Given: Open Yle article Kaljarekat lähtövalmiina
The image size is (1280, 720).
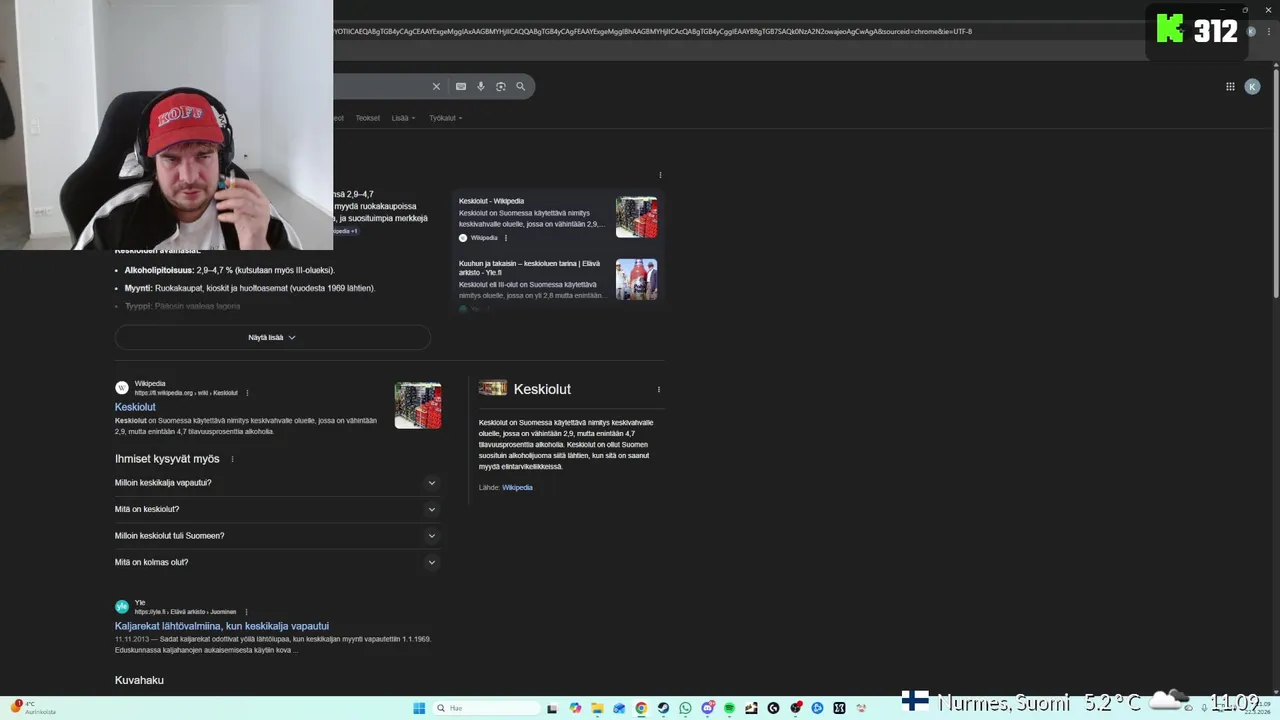Looking at the screenshot, I should point(222,626).
